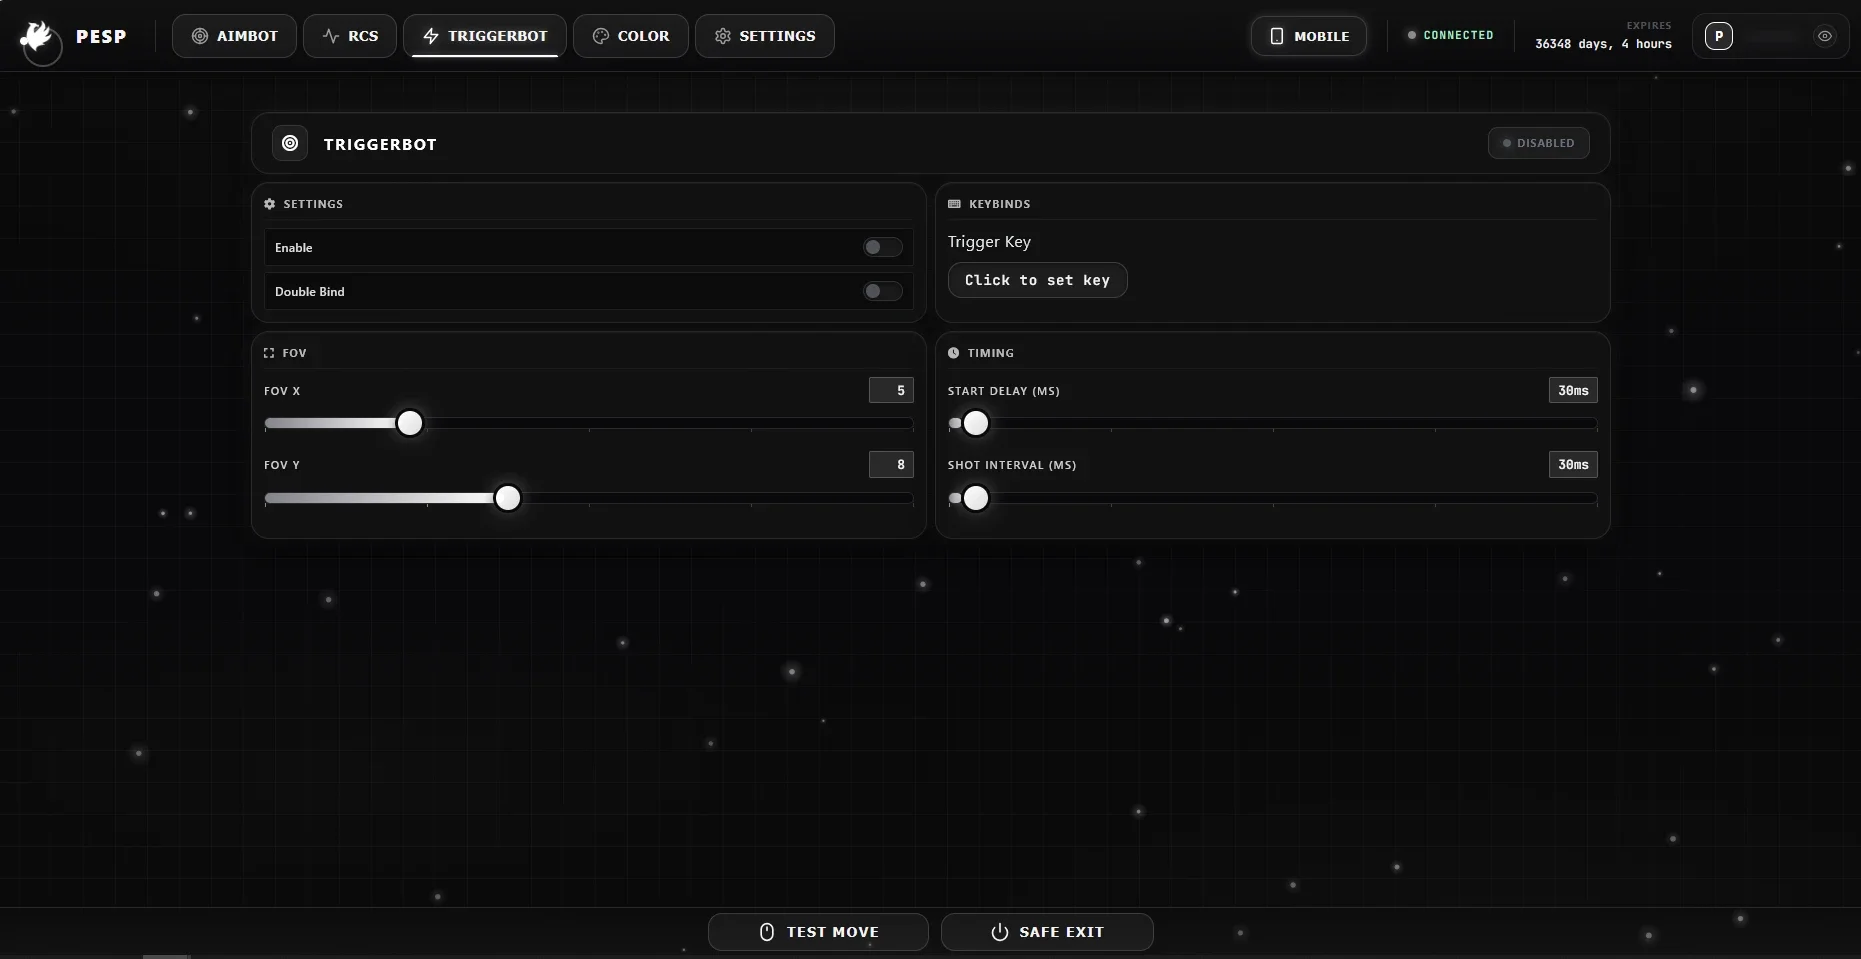
Task: Click the 'PESP' brand name text
Action: [101, 36]
